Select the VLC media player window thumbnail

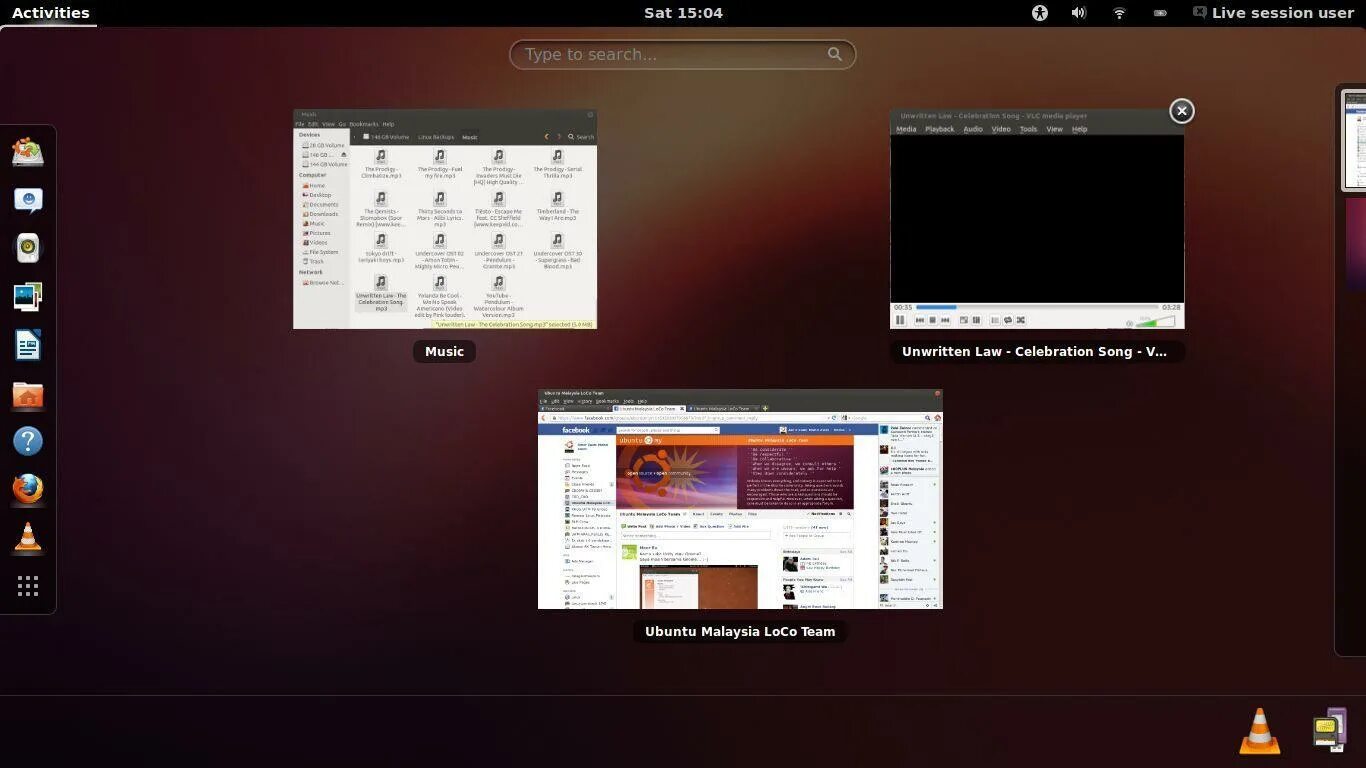1037,219
